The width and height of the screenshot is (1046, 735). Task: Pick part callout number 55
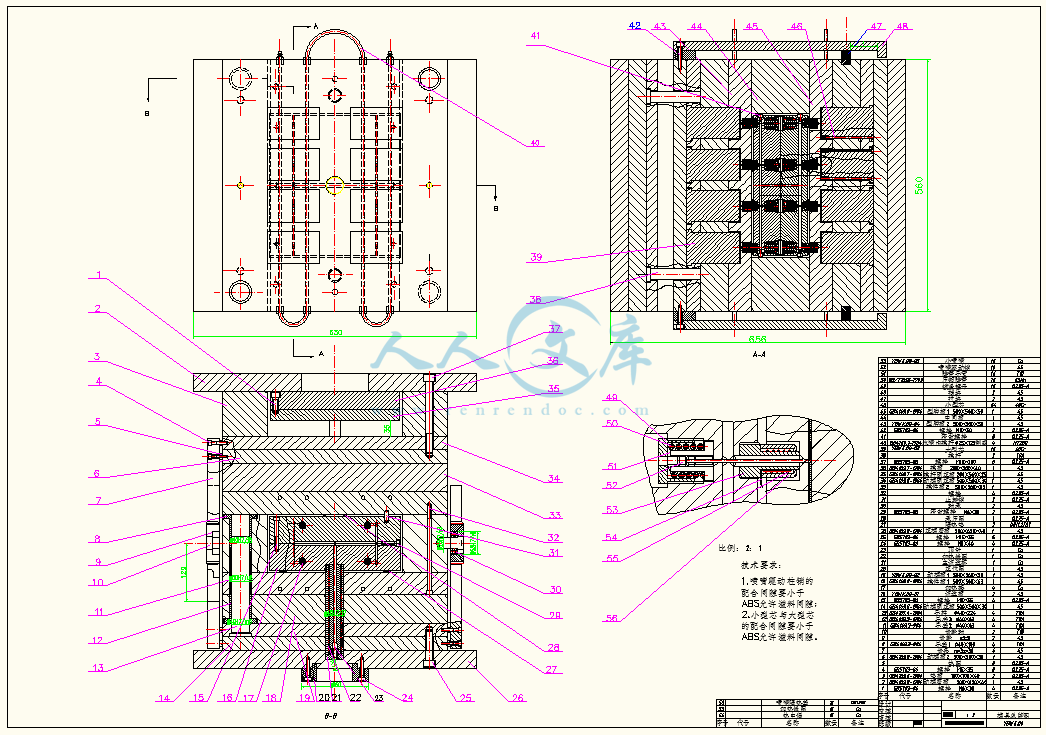[612, 559]
